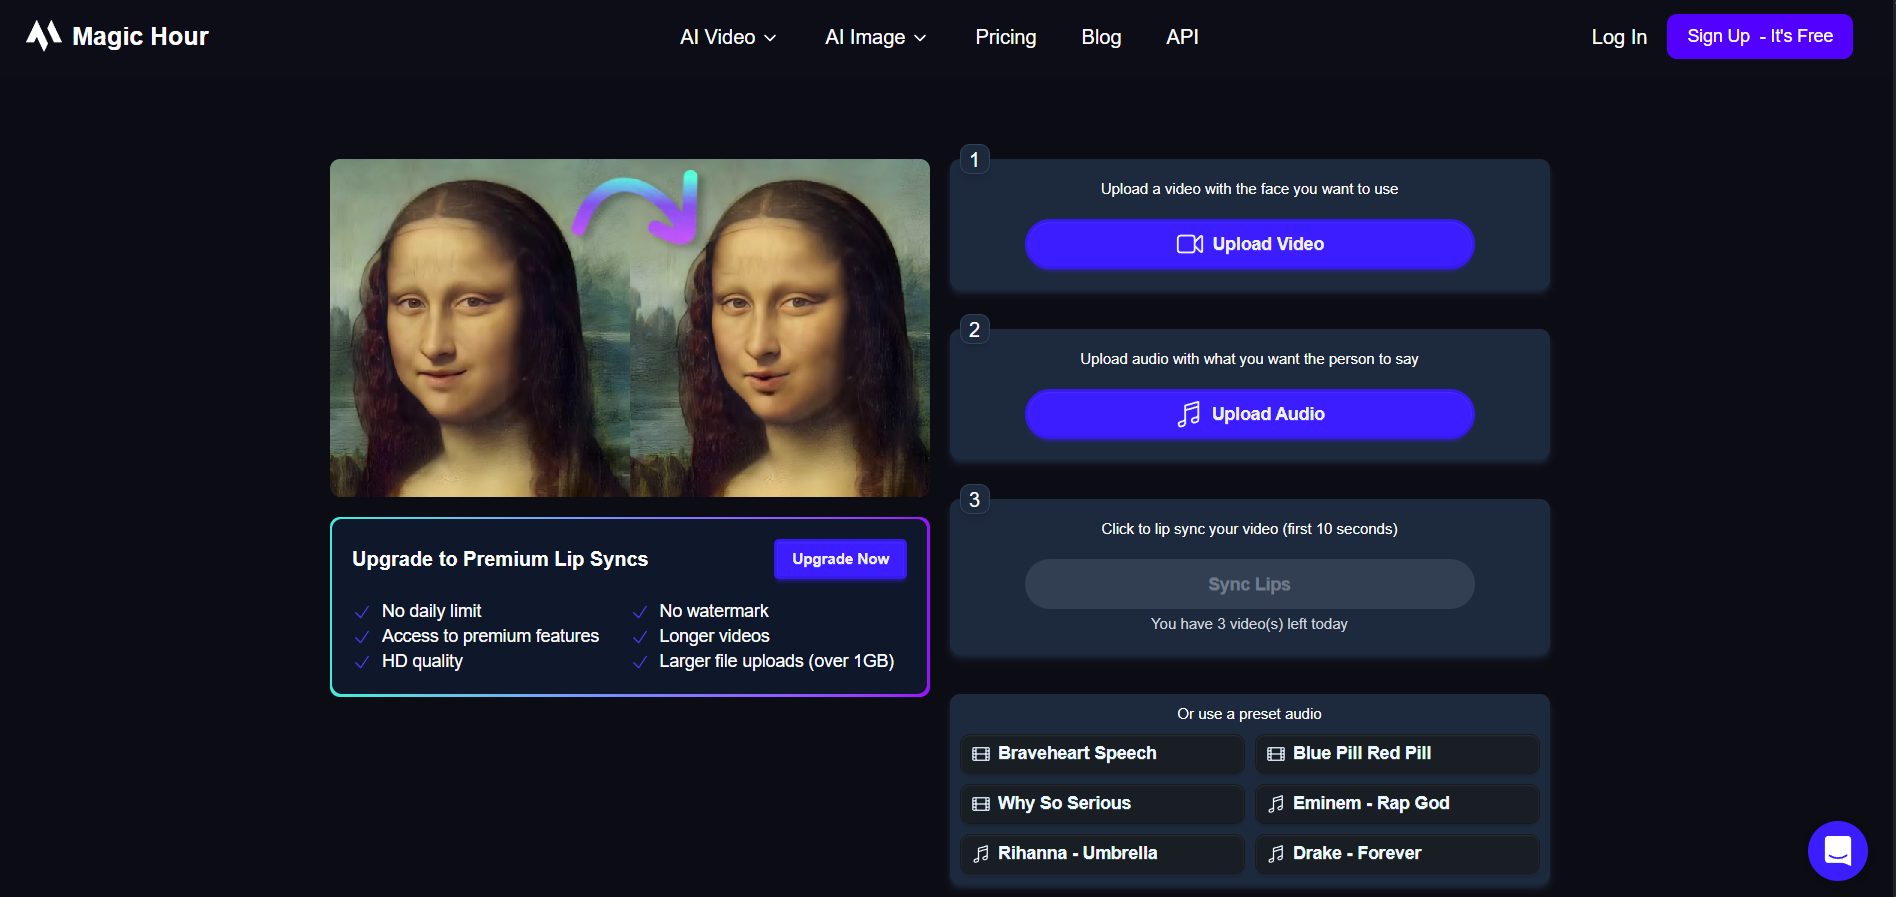Screen dimensions: 1896x897
Task: Click 'You have 3 video(s) left today' text
Action: [x=1249, y=624]
